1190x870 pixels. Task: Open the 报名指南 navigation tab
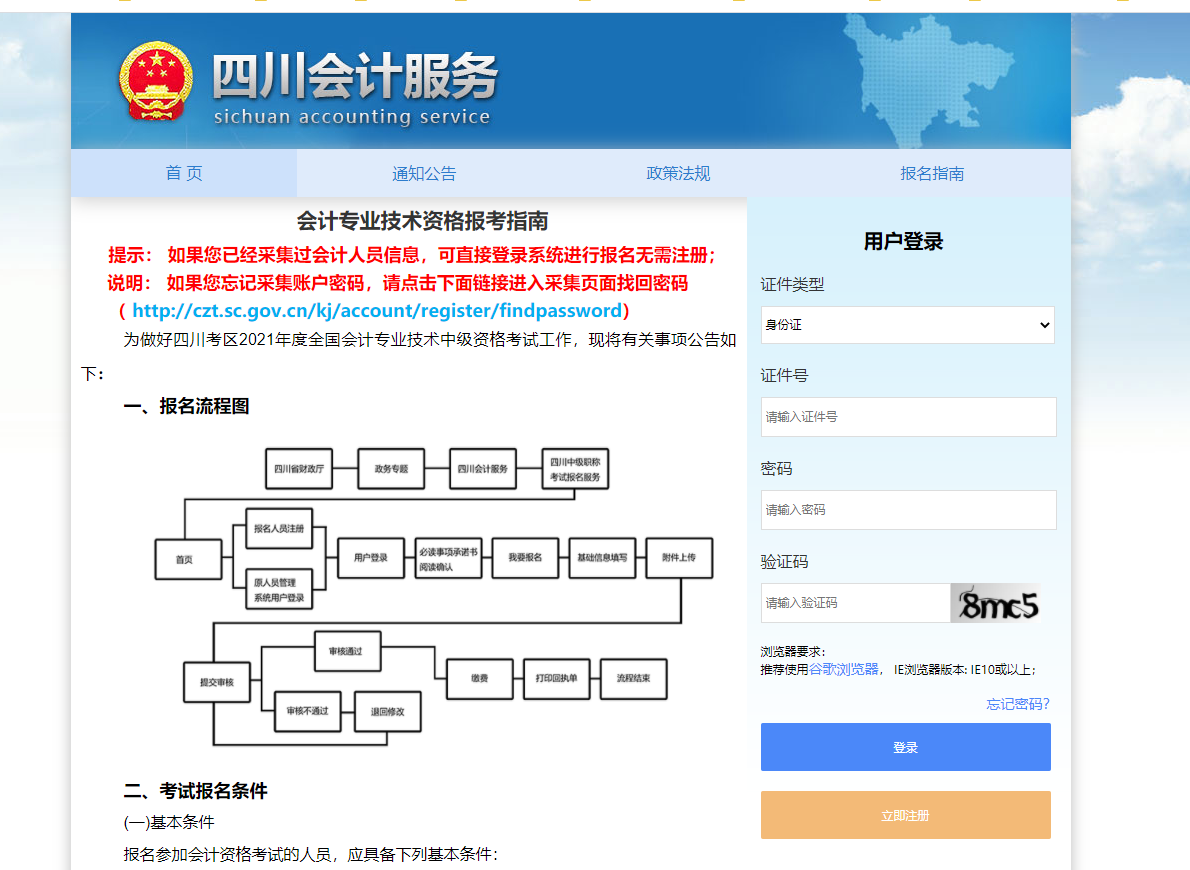(932, 173)
